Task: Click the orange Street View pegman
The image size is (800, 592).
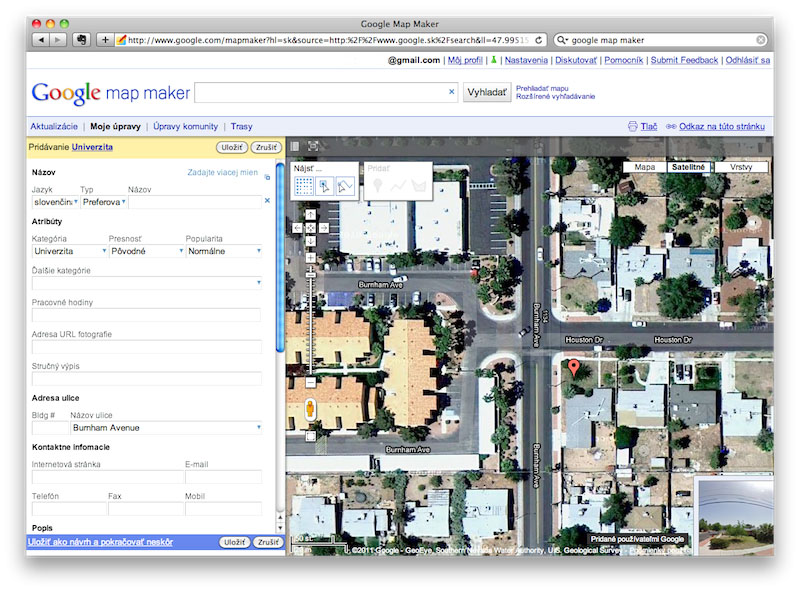Action: click(310, 409)
